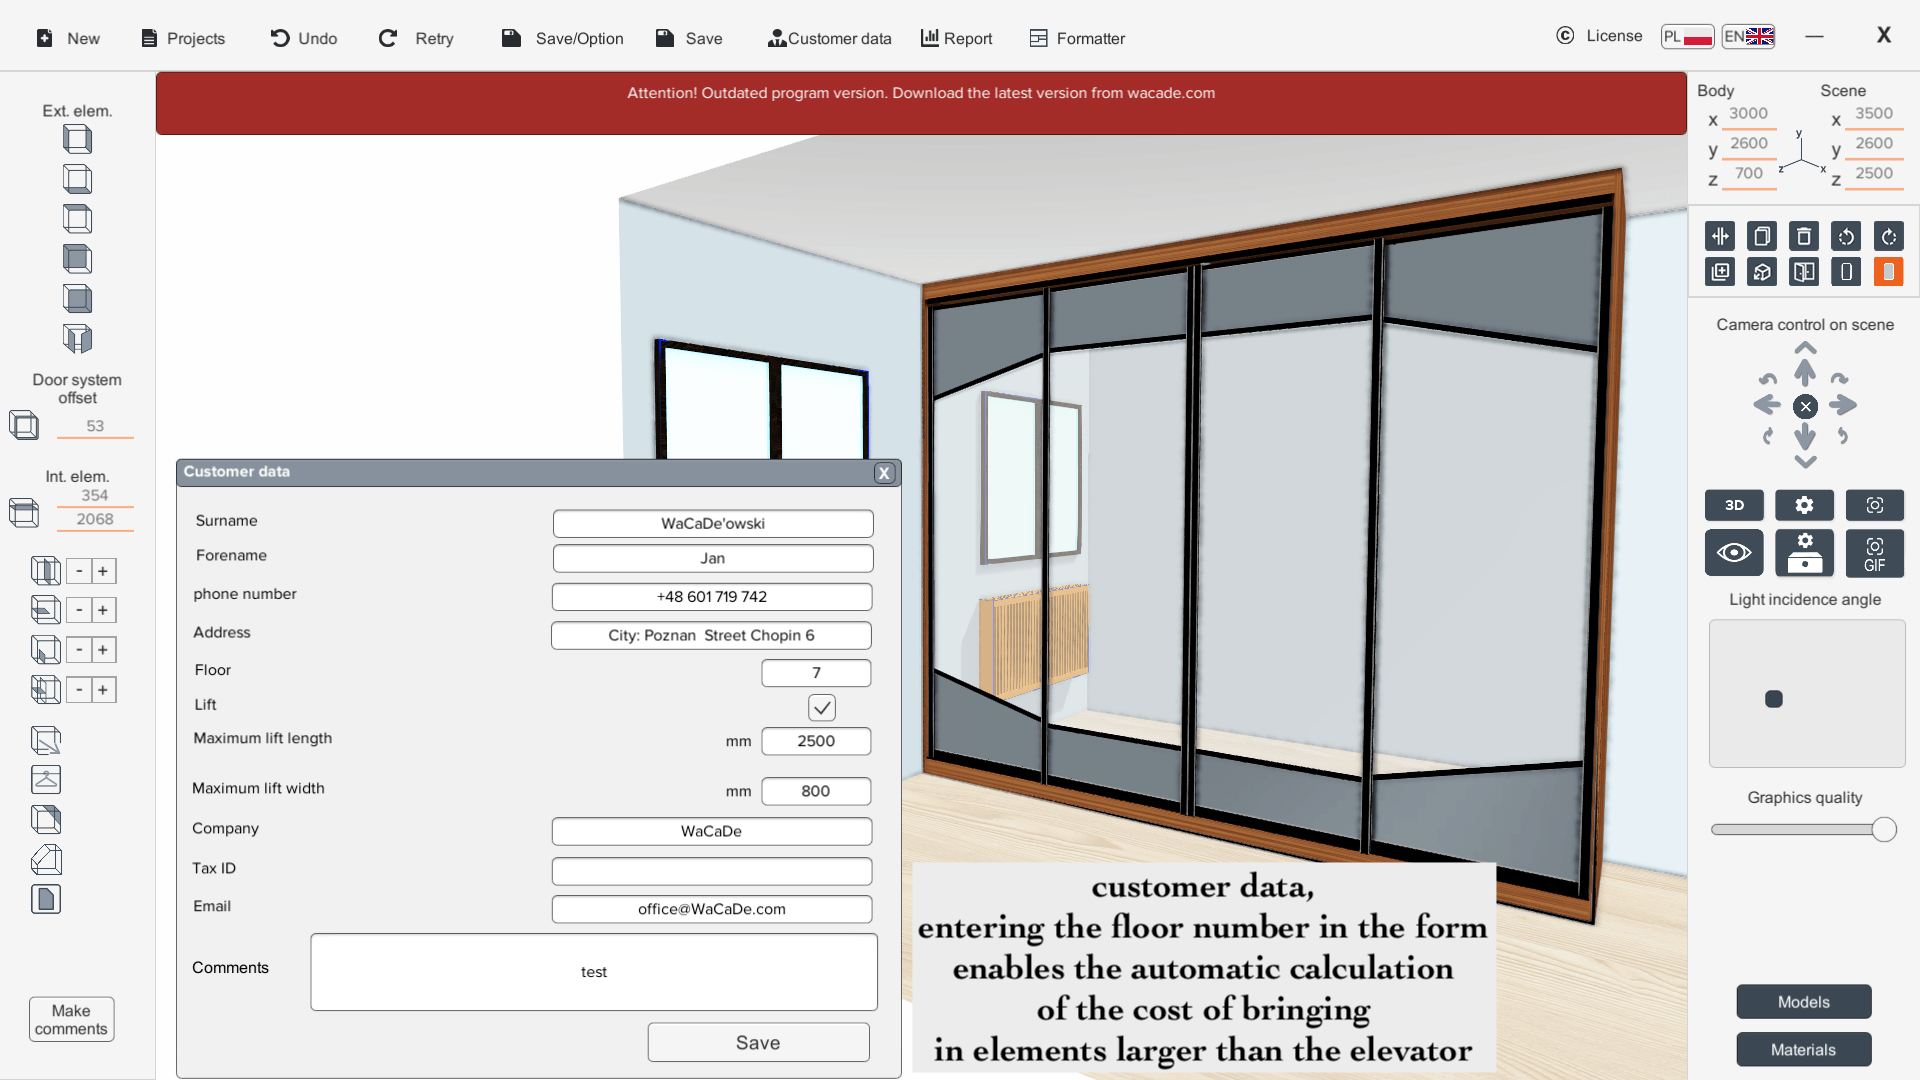
Task: Click the GIF capture icon
Action: pos(1874,553)
